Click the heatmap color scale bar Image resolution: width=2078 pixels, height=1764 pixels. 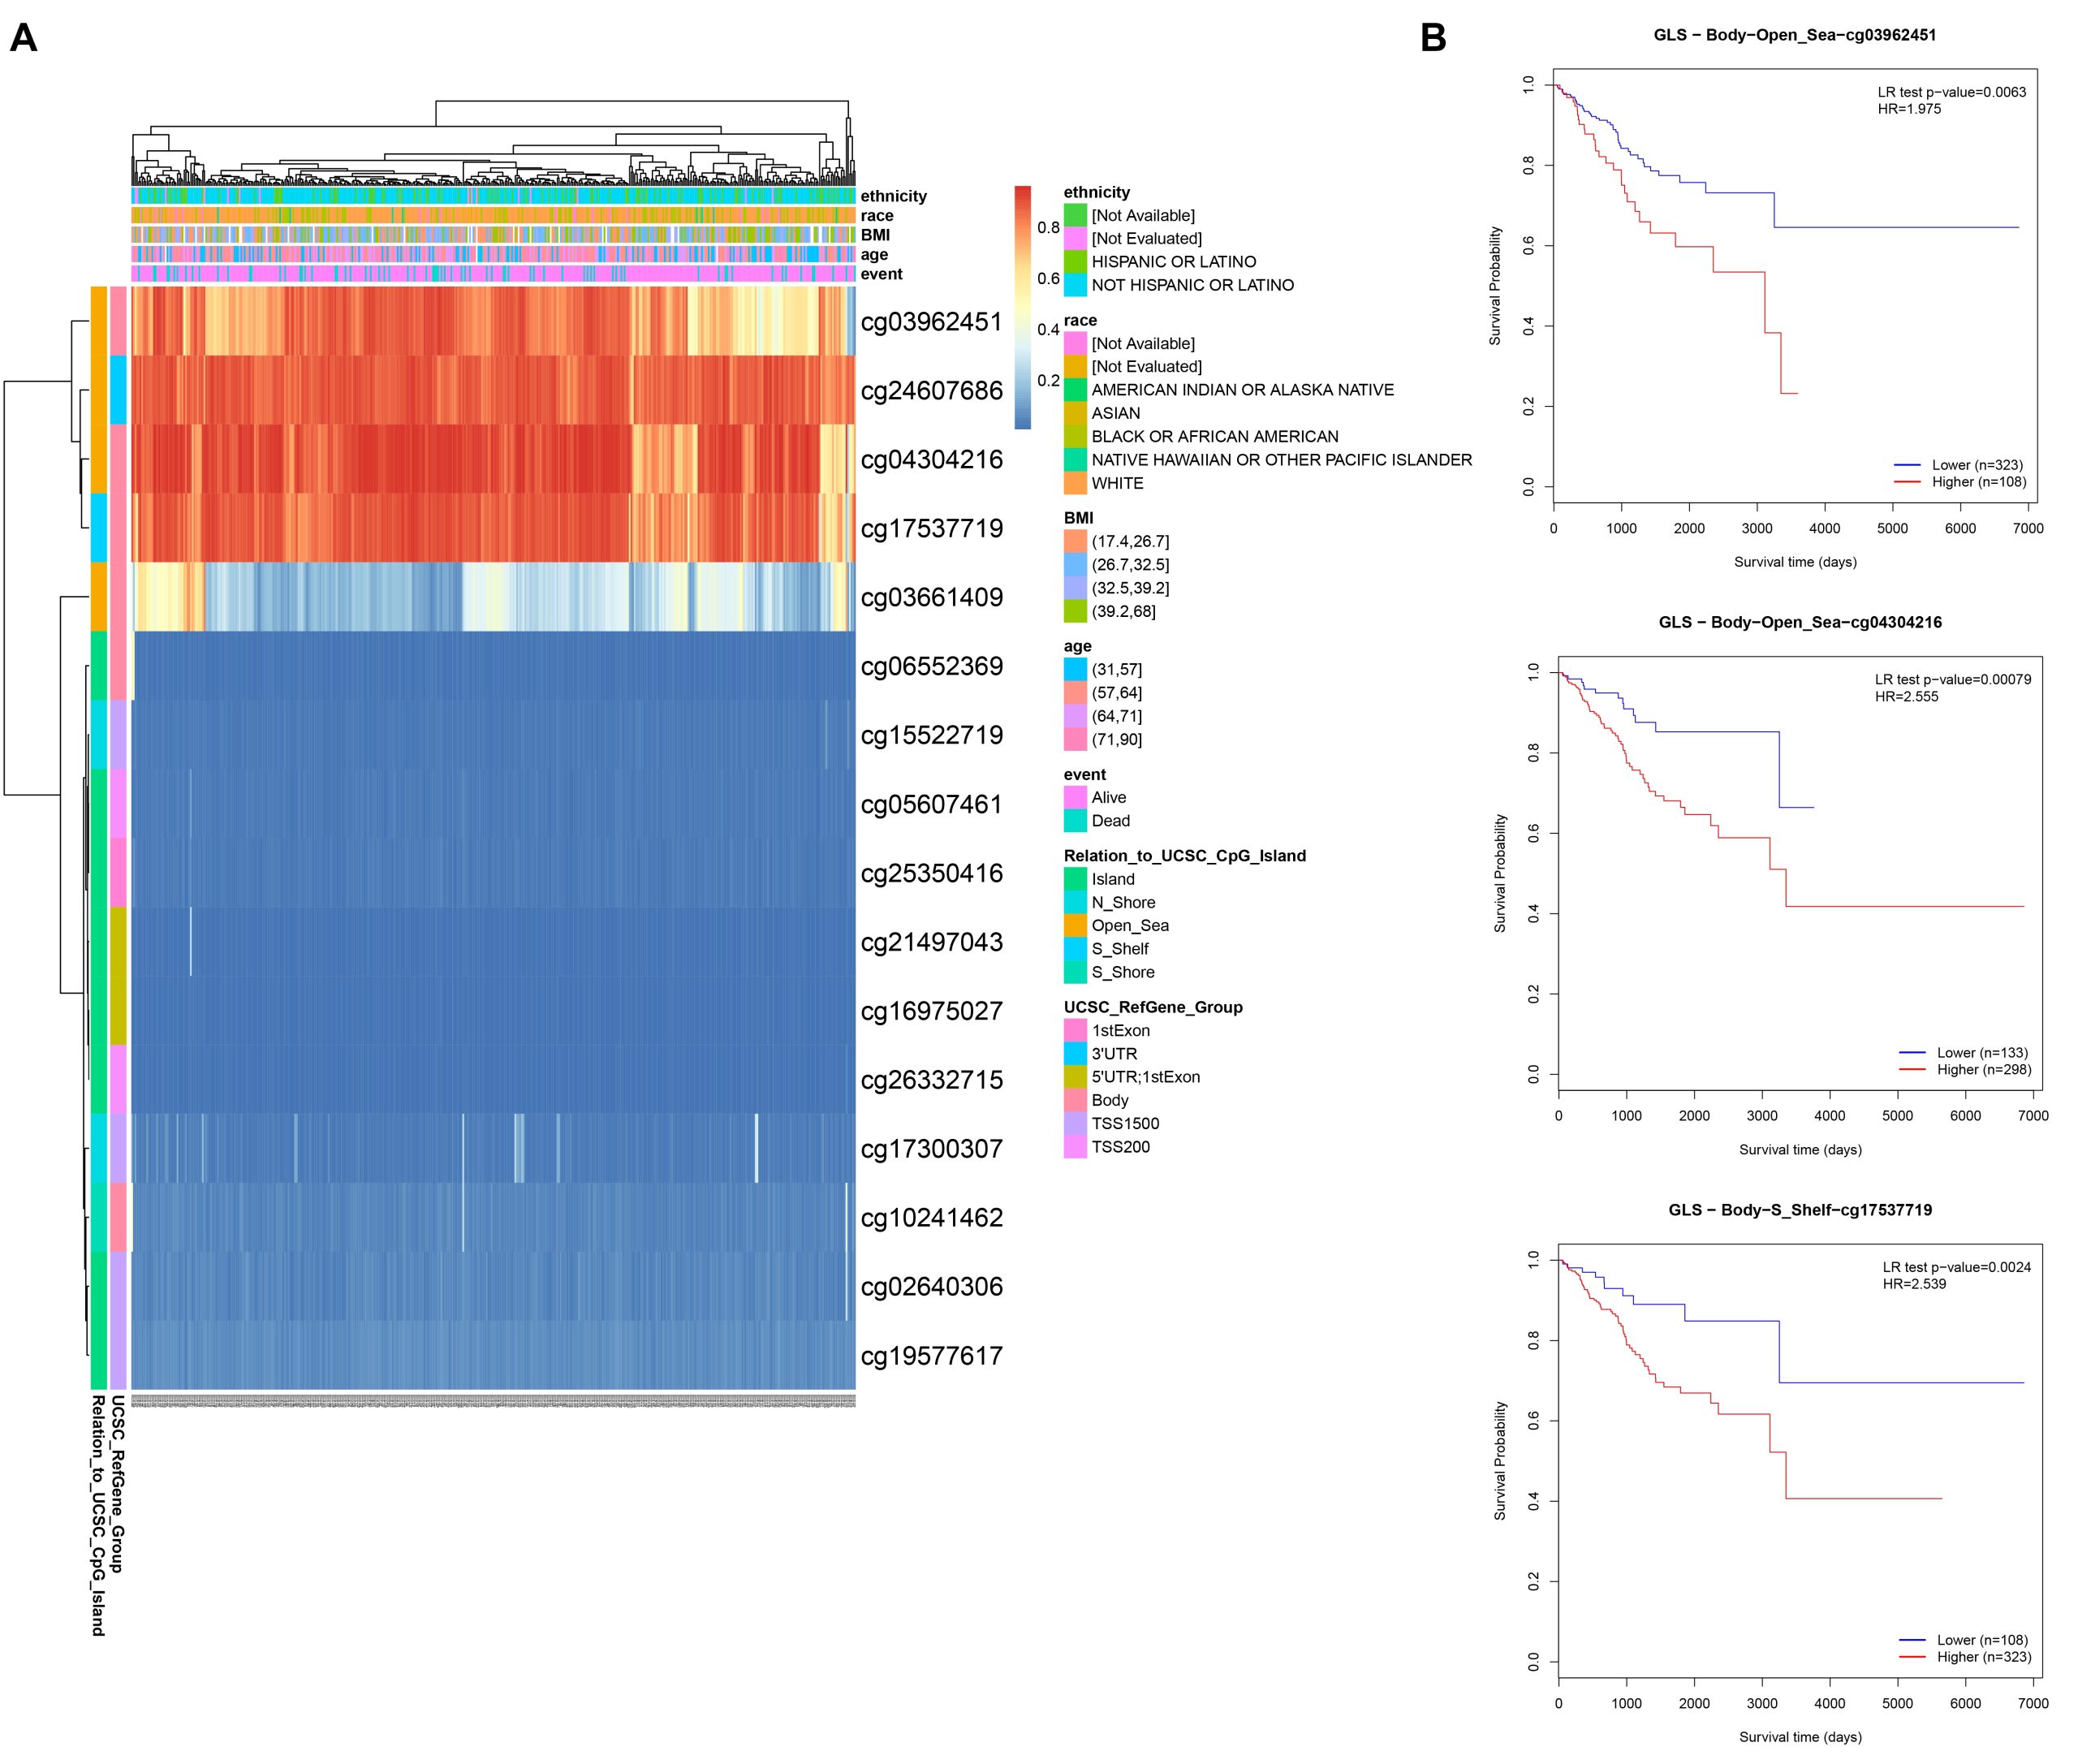point(1022,307)
